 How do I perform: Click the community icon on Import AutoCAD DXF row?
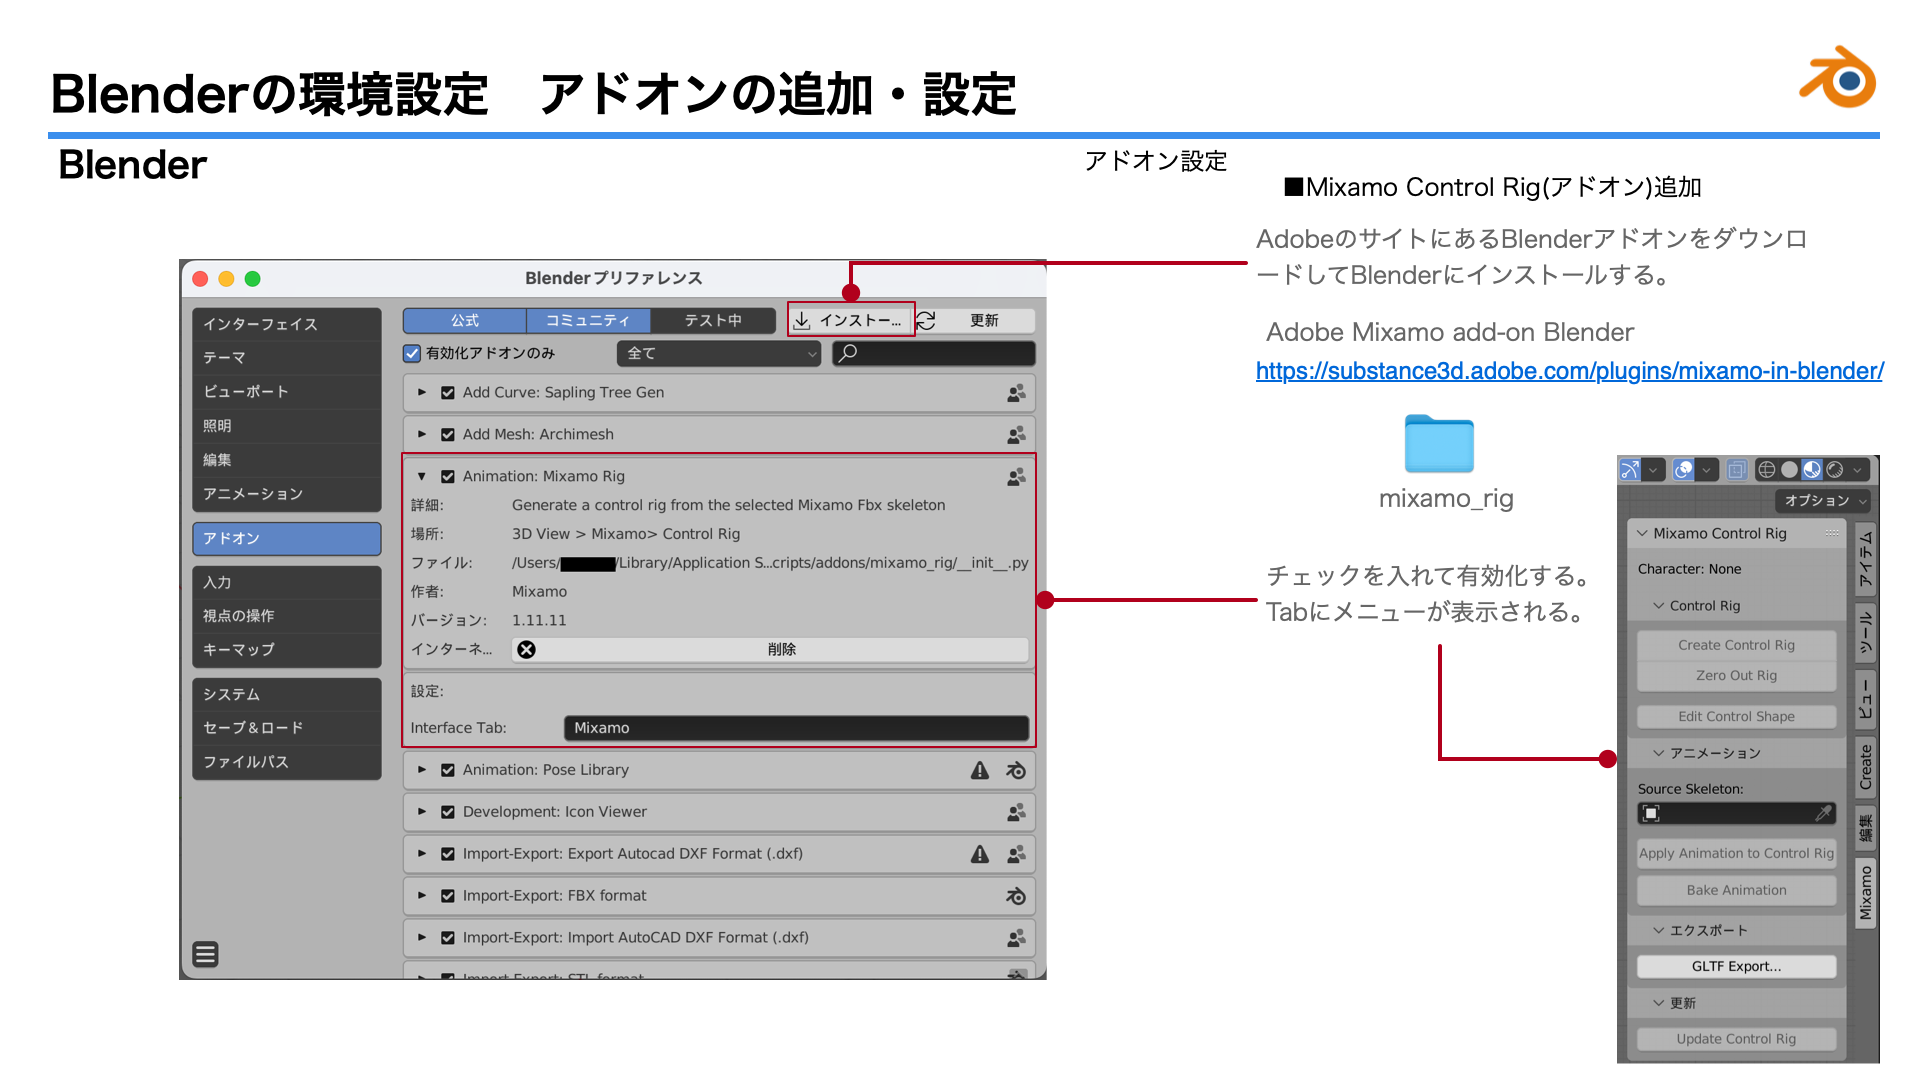coord(1016,938)
